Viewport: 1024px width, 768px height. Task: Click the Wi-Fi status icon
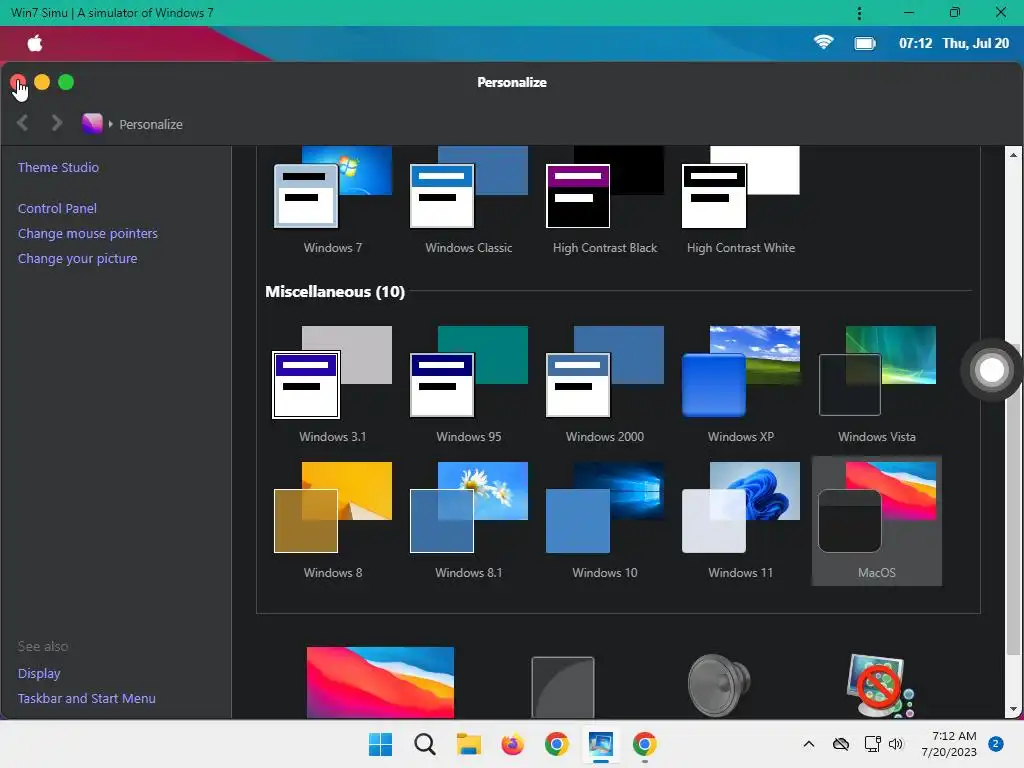[824, 43]
